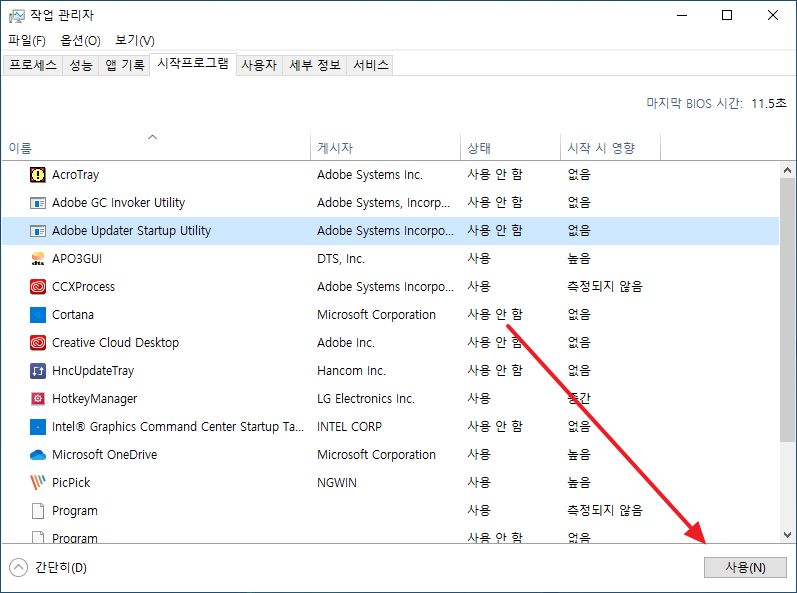This screenshot has height=593, width=797.
Task: Select the Cortana entry name
Action: tap(73, 315)
